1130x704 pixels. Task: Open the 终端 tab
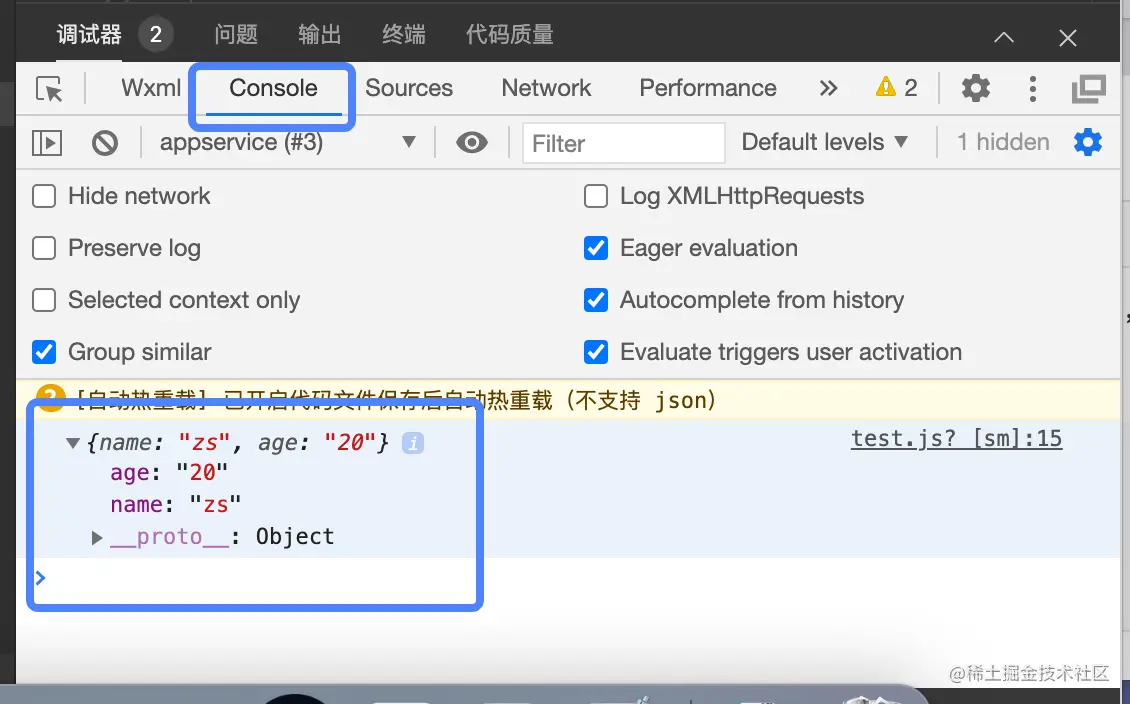point(404,34)
